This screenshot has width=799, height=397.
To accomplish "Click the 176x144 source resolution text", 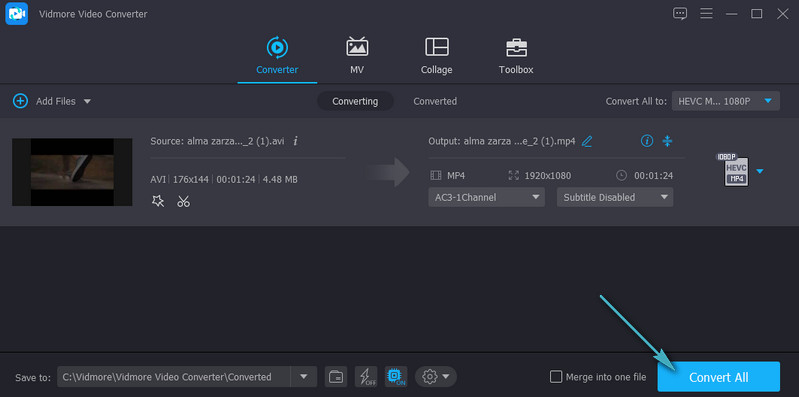I will tap(192, 179).
